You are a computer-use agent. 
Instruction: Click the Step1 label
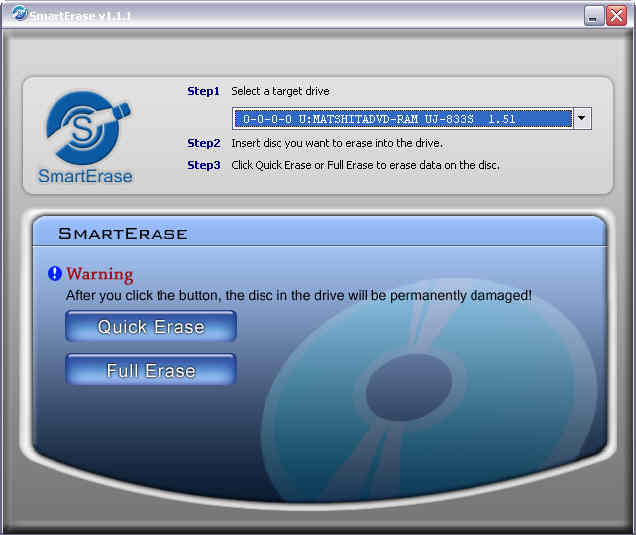(203, 91)
